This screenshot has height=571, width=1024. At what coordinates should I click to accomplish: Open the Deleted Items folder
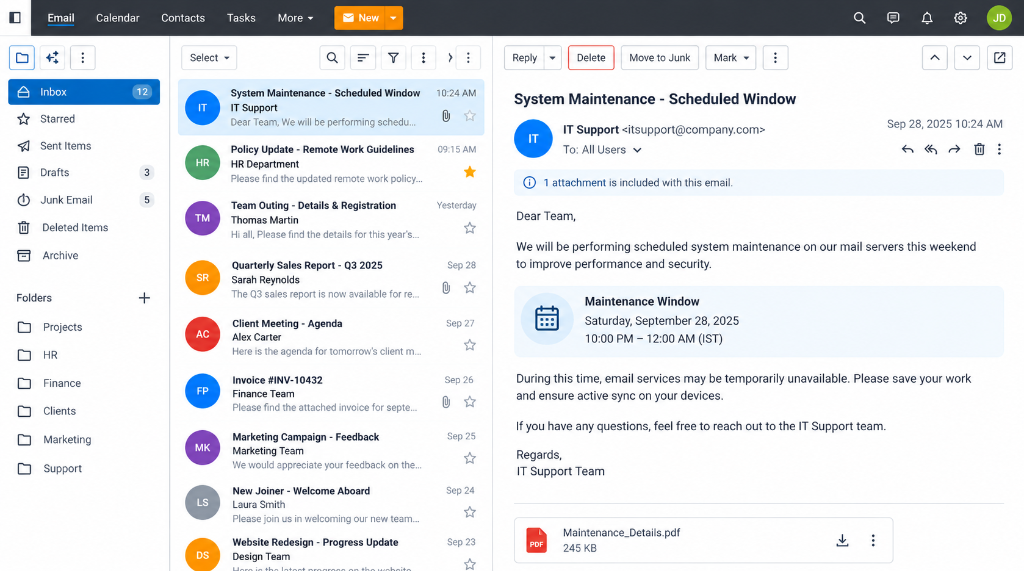(84, 227)
